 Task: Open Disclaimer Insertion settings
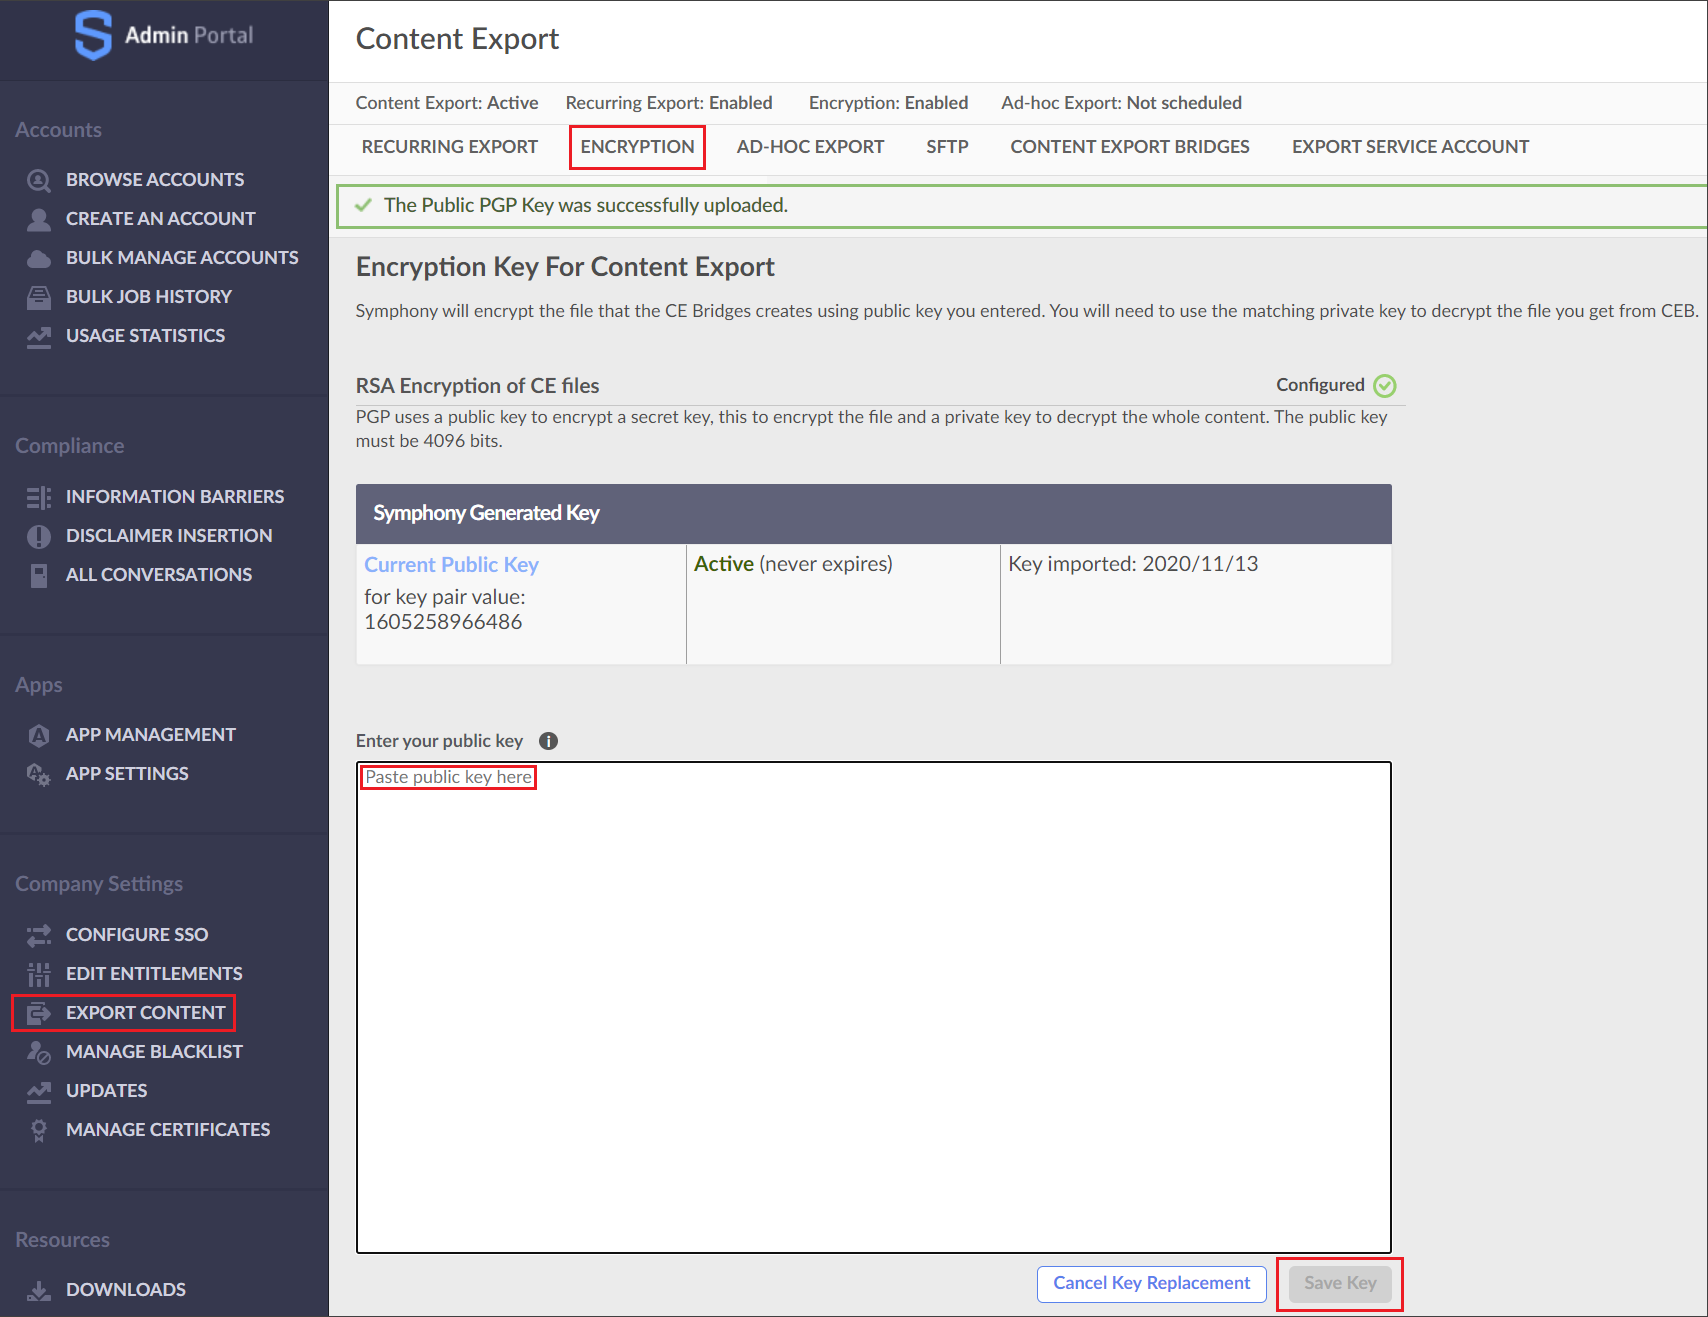point(169,536)
